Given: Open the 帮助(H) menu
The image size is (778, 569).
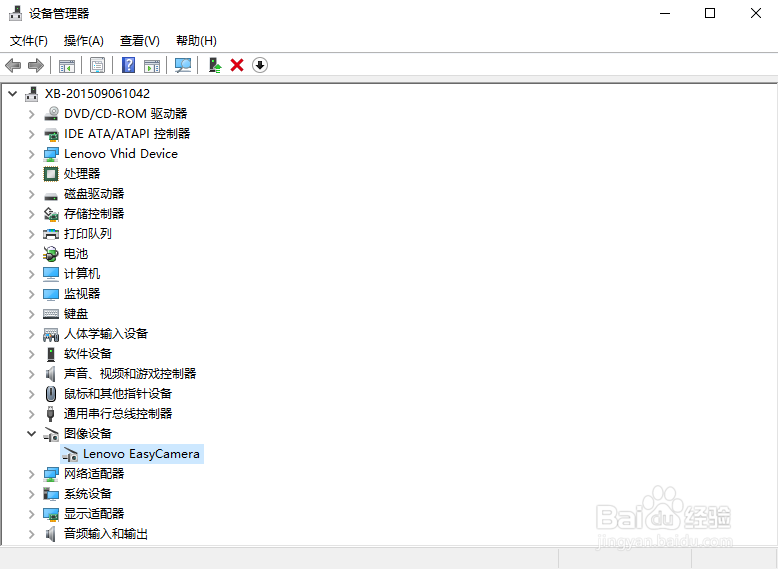Looking at the screenshot, I should (196, 41).
